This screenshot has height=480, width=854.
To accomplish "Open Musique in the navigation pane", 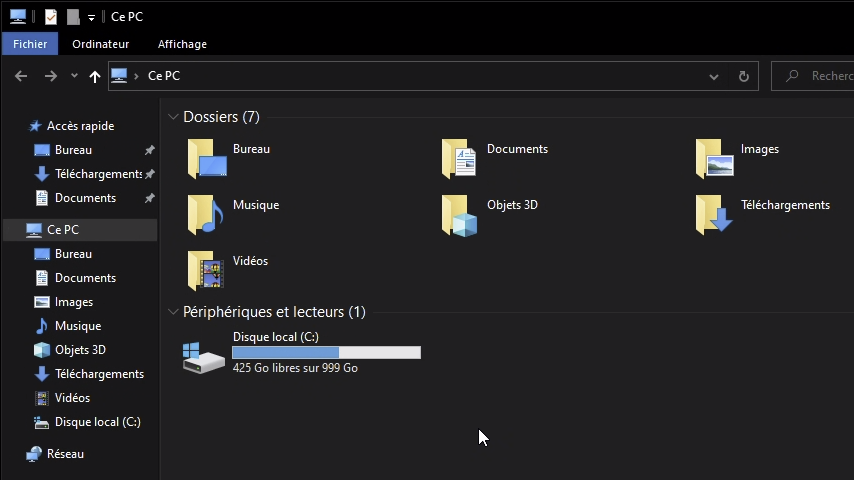I will pos(78,326).
